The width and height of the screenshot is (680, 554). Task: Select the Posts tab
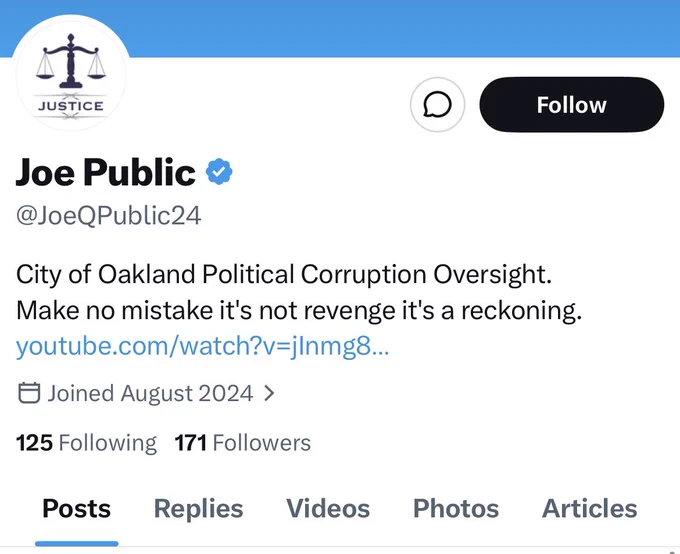point(76,508)
